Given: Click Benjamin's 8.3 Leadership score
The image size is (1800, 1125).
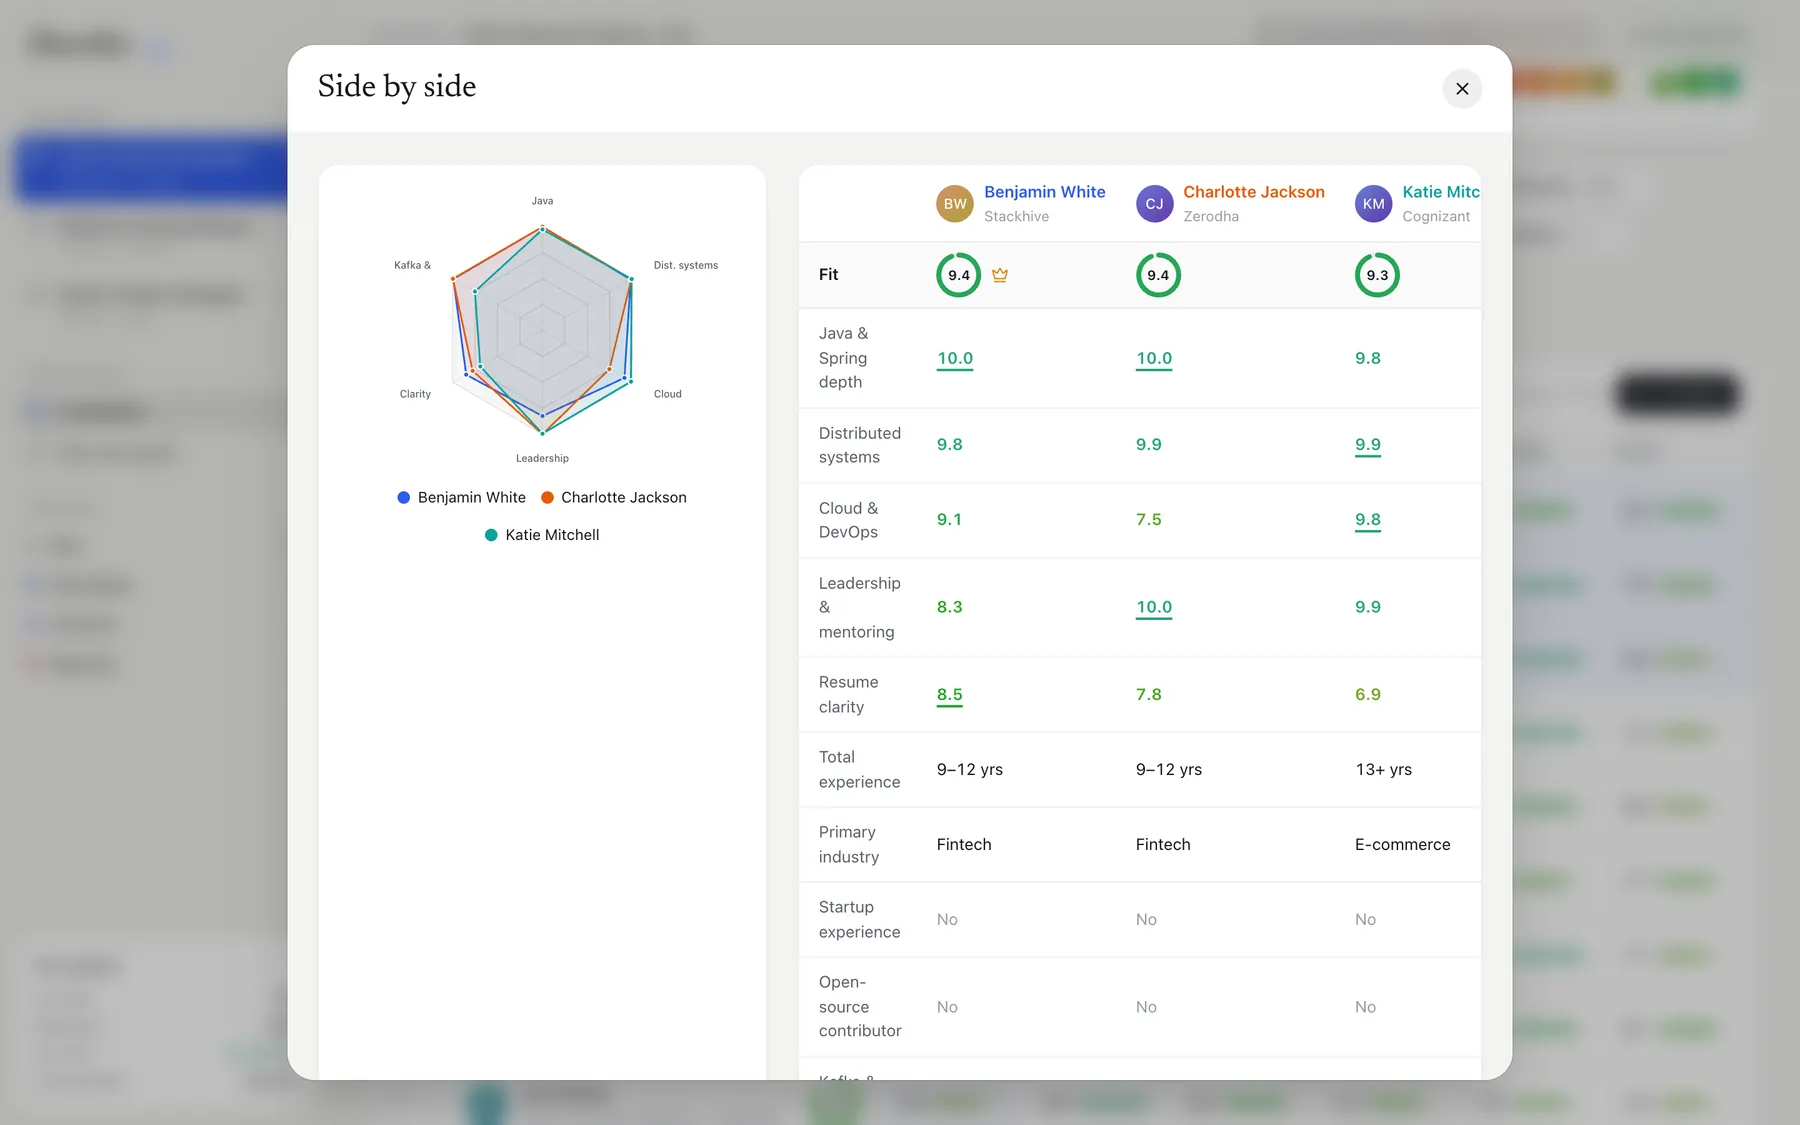Looking at the screenshot, I should tap(950, 607).
